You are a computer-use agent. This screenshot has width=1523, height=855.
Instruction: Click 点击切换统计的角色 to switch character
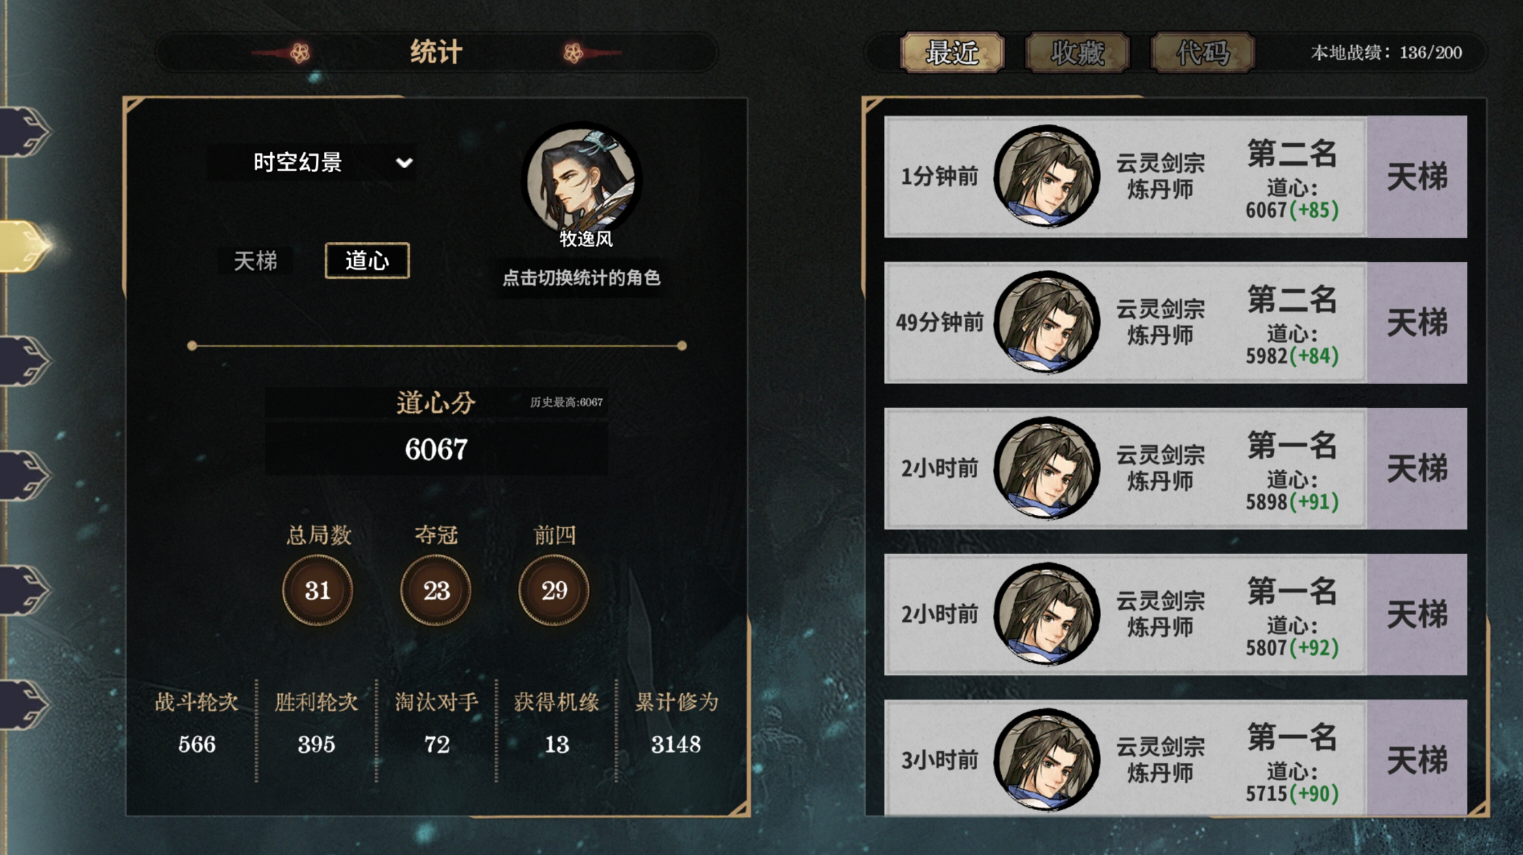581,278
